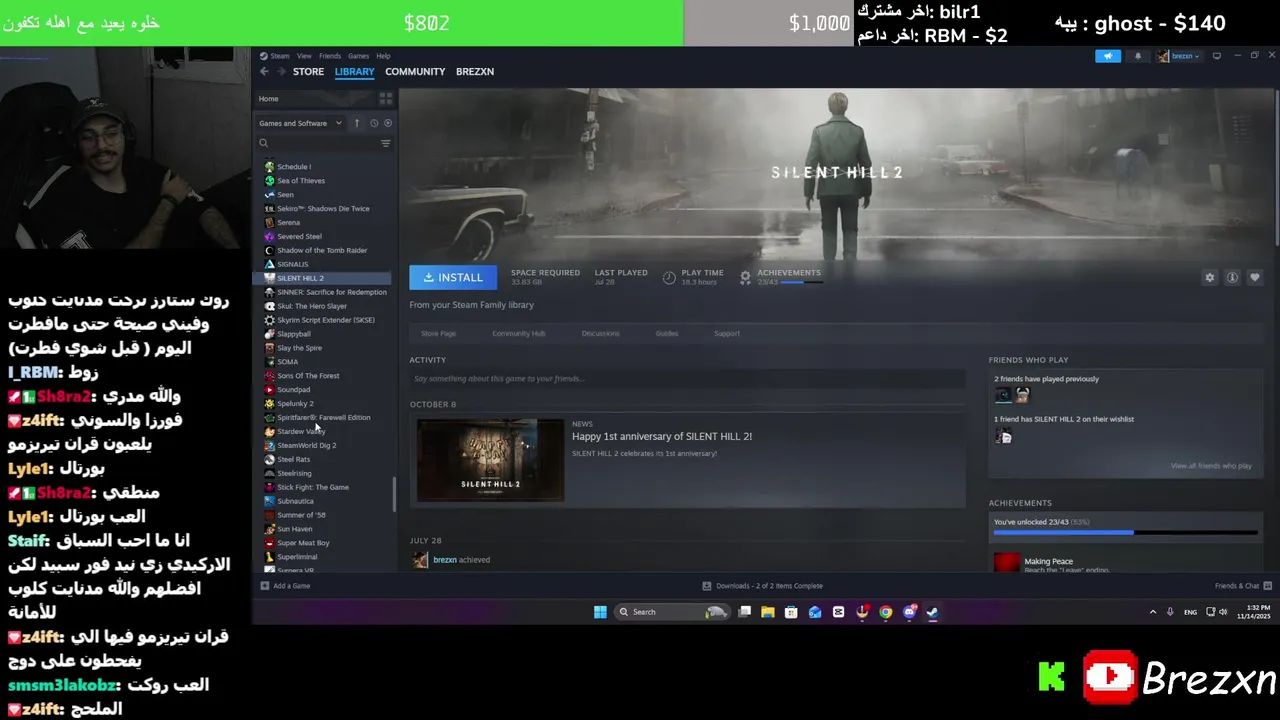Click the blue INSTALL button
The image size is (1280, 720).
coord(453,278)
